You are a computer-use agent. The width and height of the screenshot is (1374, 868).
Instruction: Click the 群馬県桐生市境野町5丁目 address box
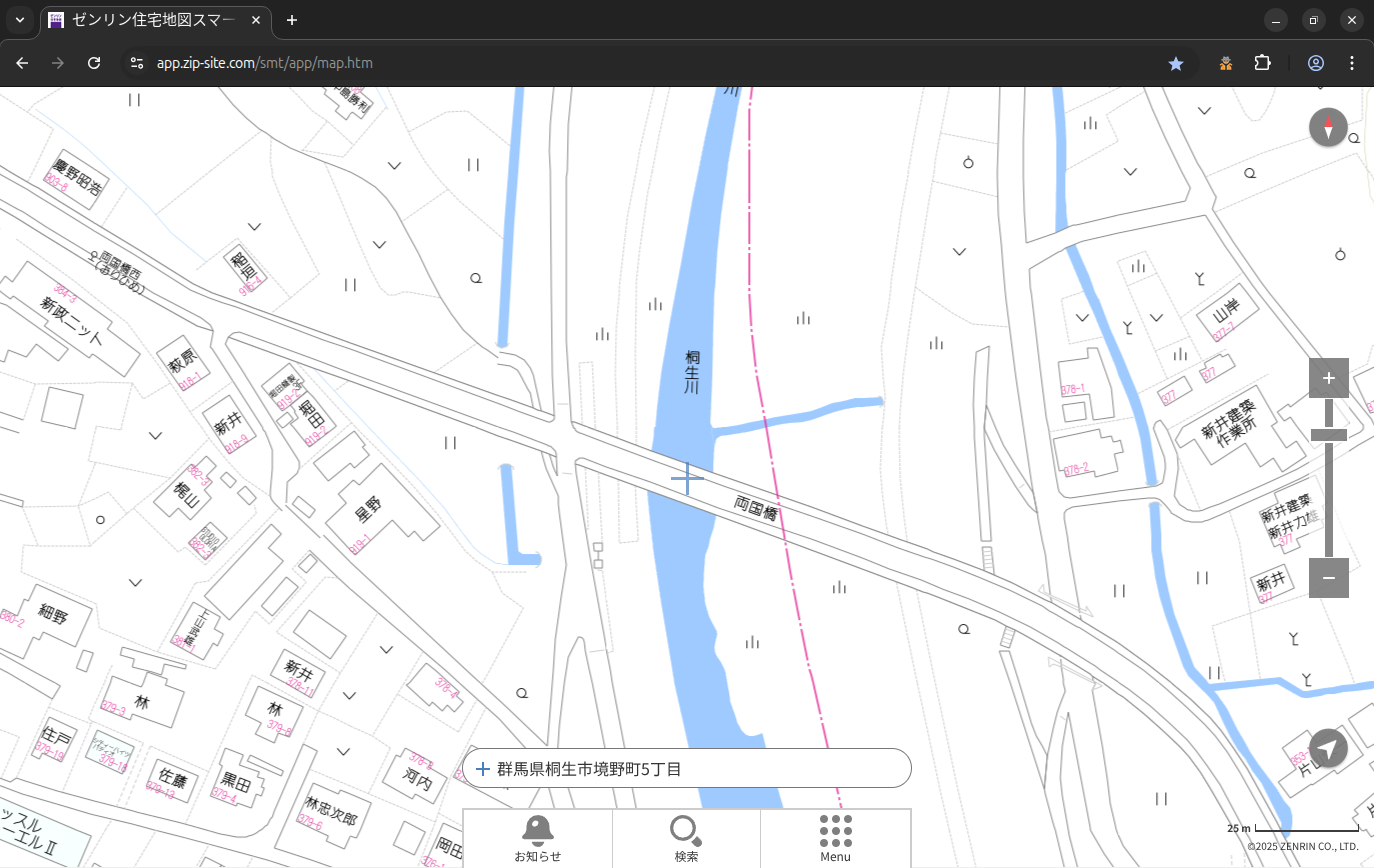coord(687,769)
